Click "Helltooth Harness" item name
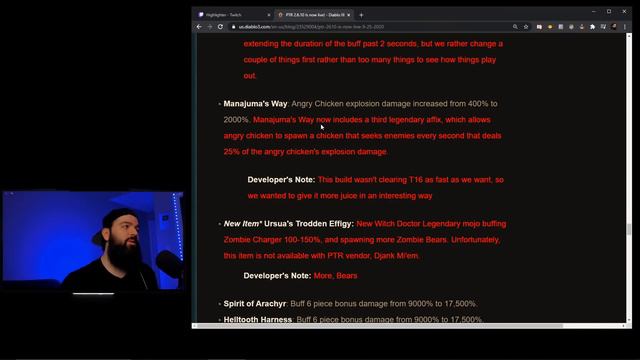Viewport: 640px width, 360px height. 258,319
